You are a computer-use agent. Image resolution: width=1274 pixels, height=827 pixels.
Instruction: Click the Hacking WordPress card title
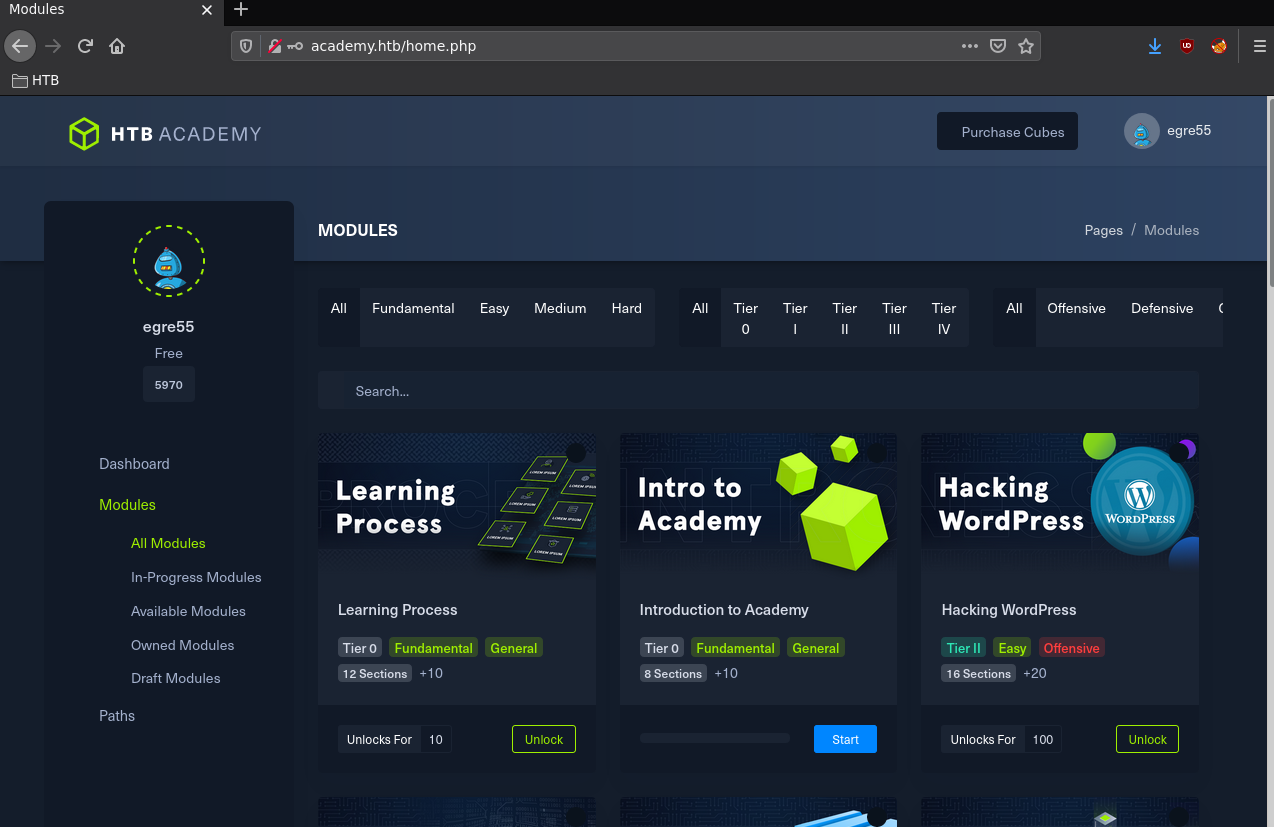tap(1009, 610)
